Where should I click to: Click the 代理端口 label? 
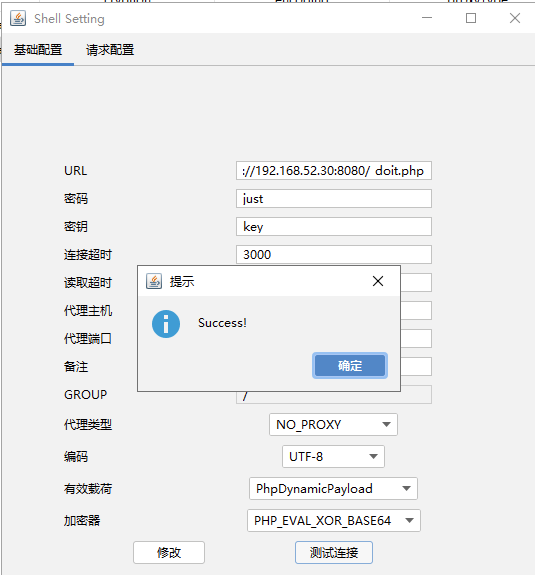[x=88, y=338]
